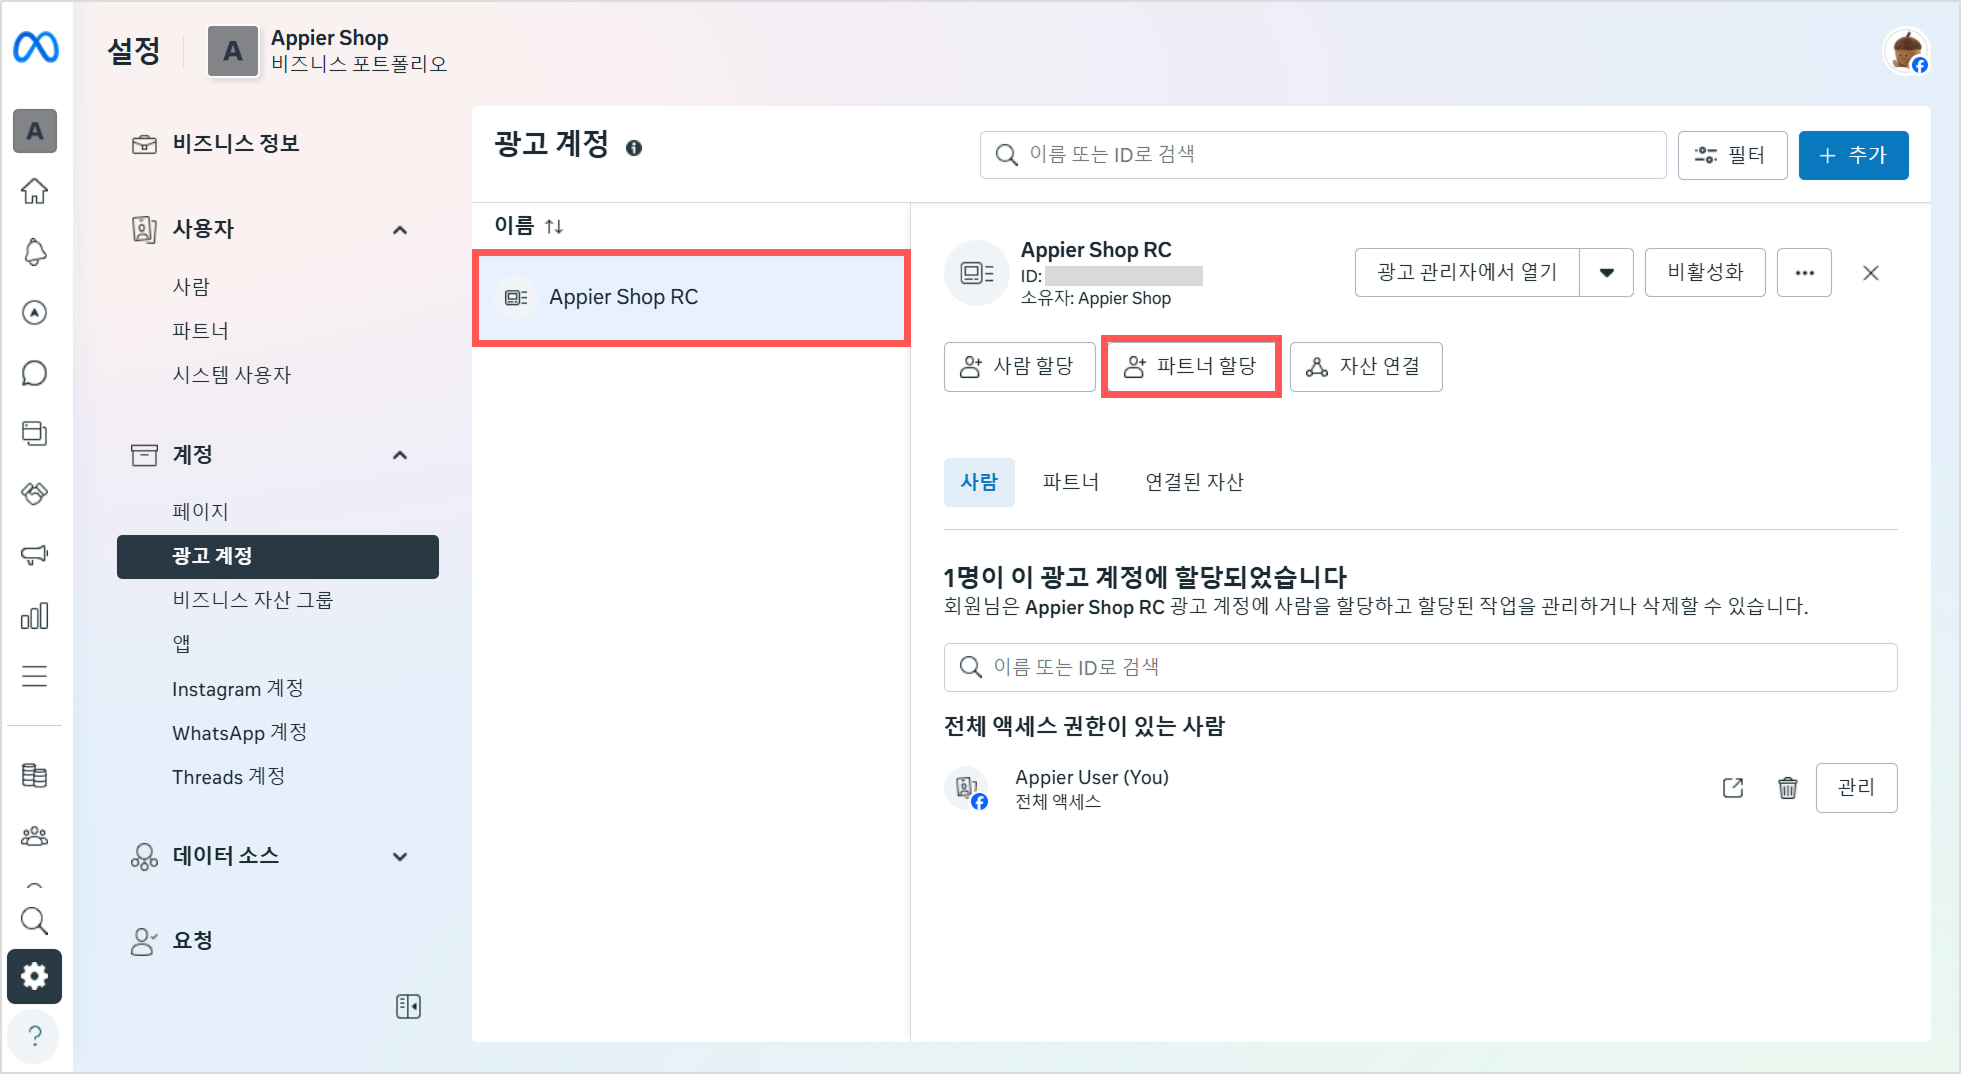Click trash icon to remove Appier User
Viewport: 1961px width, 1074px height.
(x=1788, y=788)
